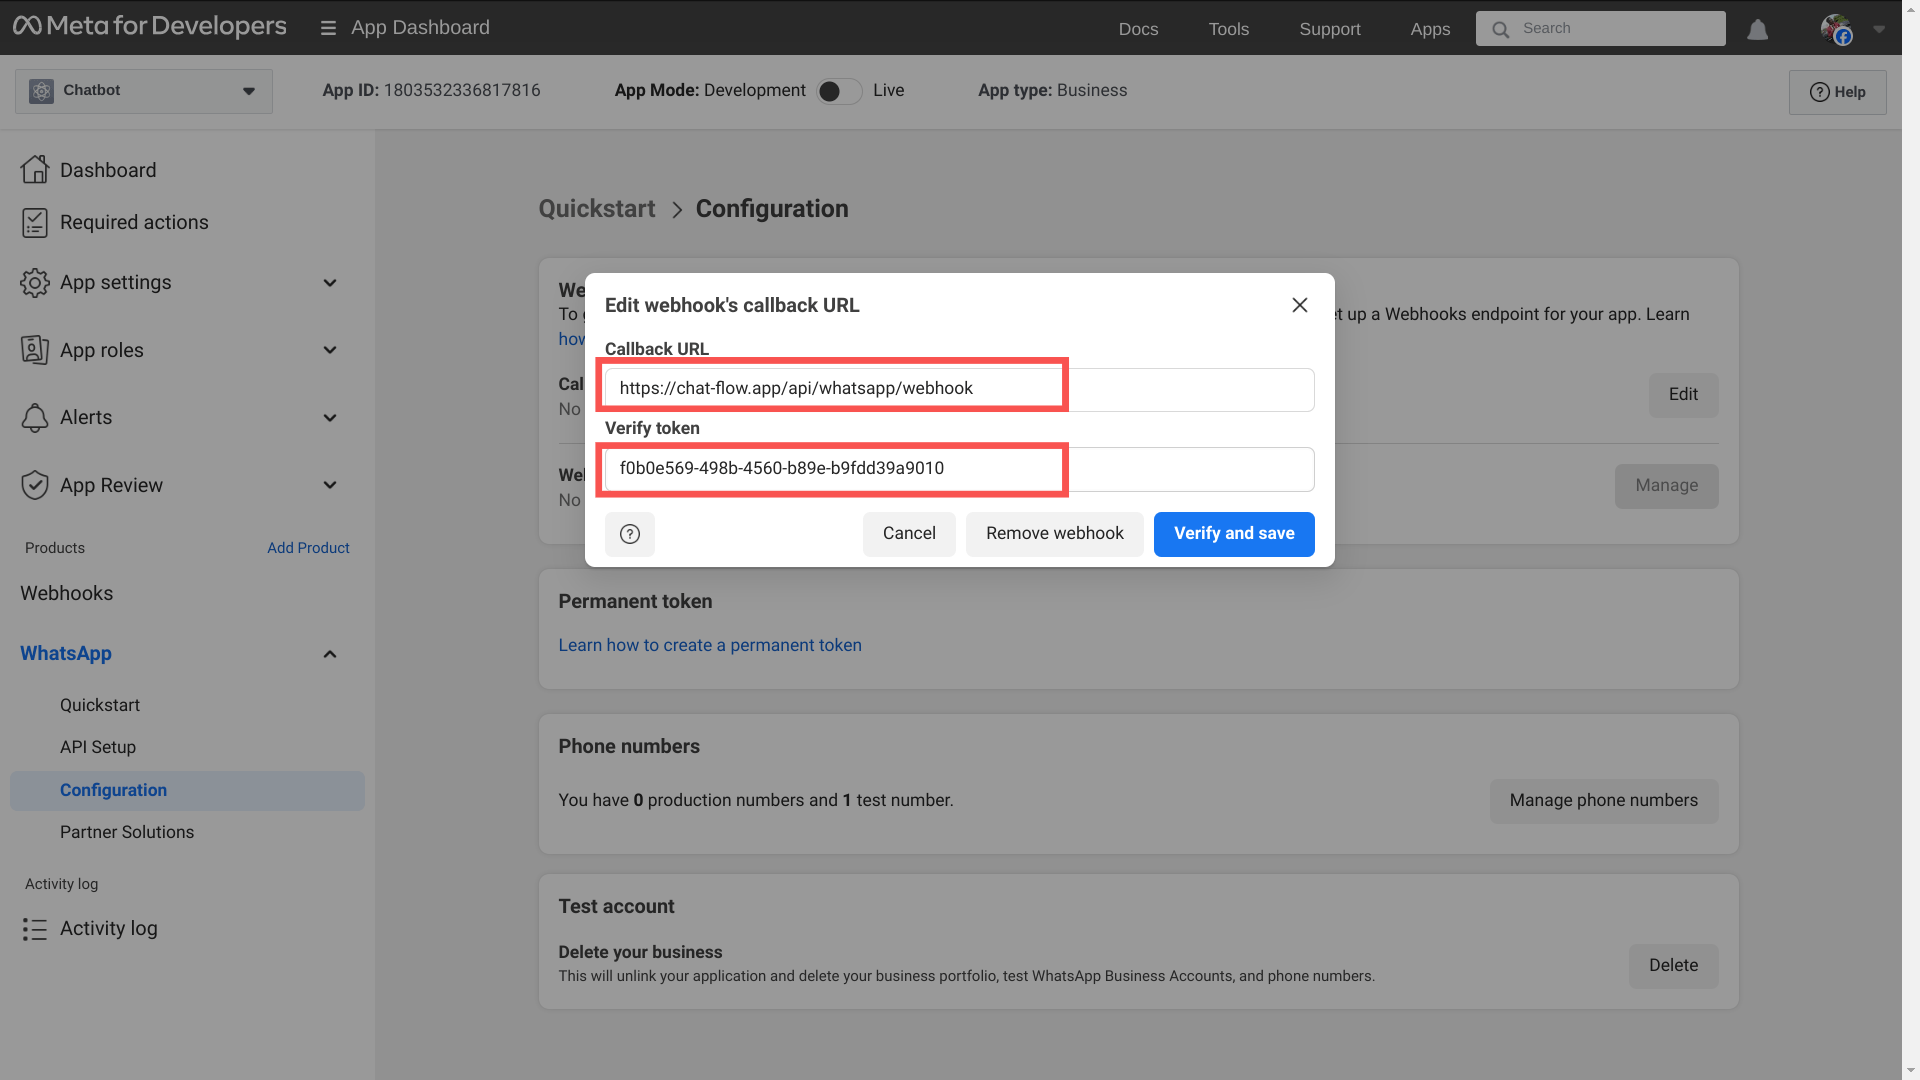Click the page vertical scrollbar
1920x1080 pixels.
(1910, 540)
